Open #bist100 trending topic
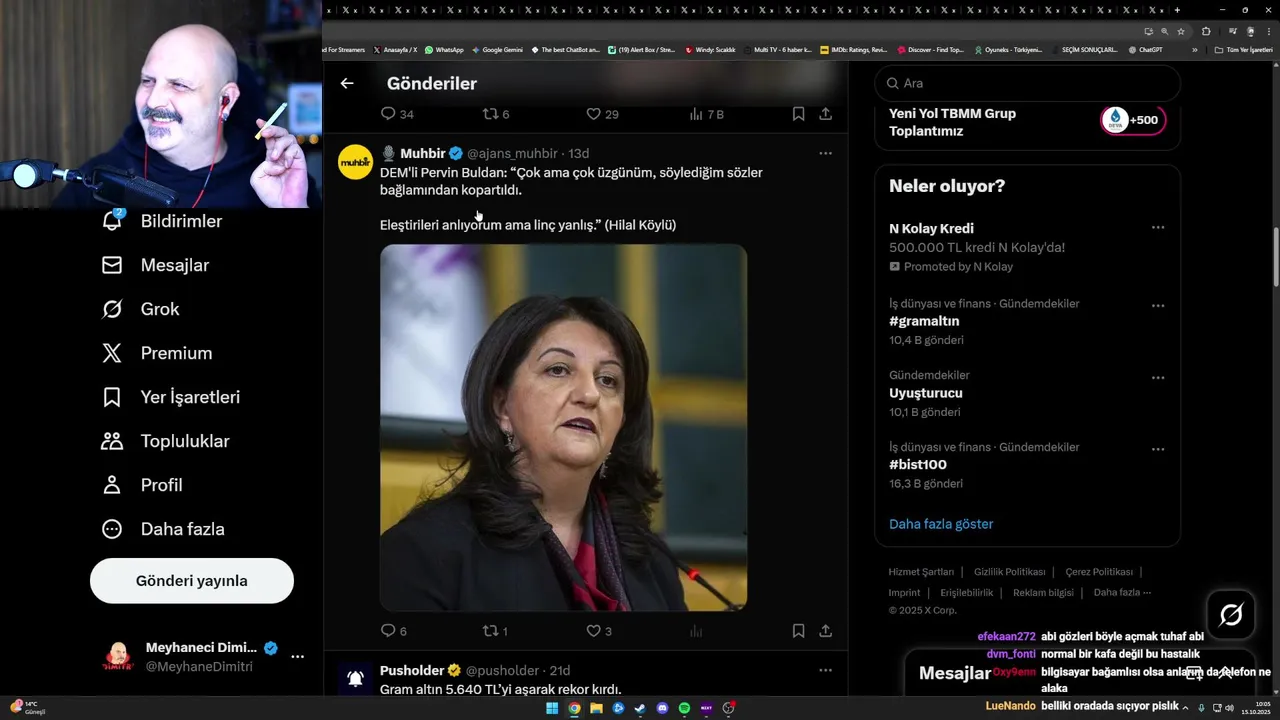 click(918, 465)
